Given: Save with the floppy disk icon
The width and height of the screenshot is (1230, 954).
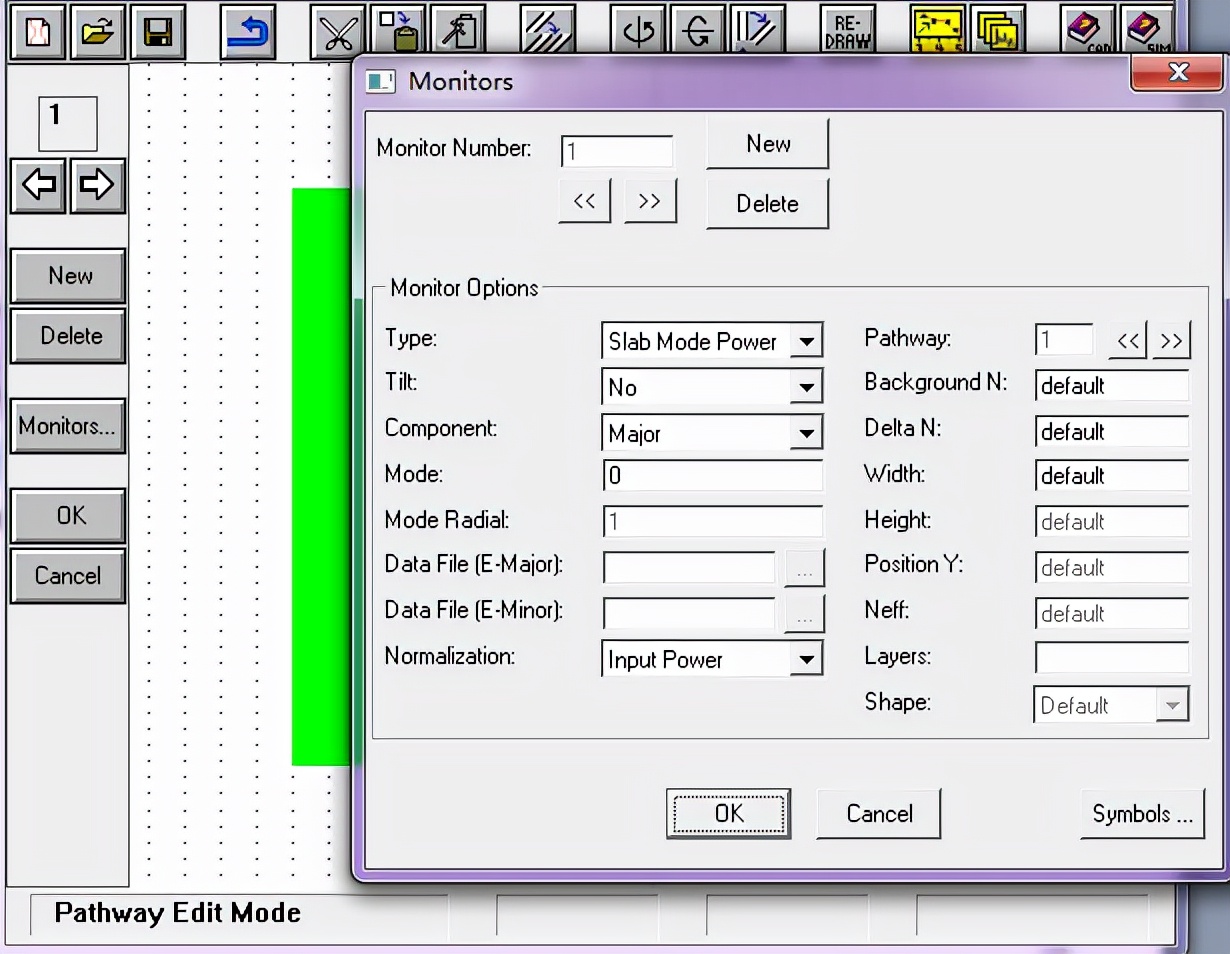Looking at the screenshot, I should (x=156, y=33).
